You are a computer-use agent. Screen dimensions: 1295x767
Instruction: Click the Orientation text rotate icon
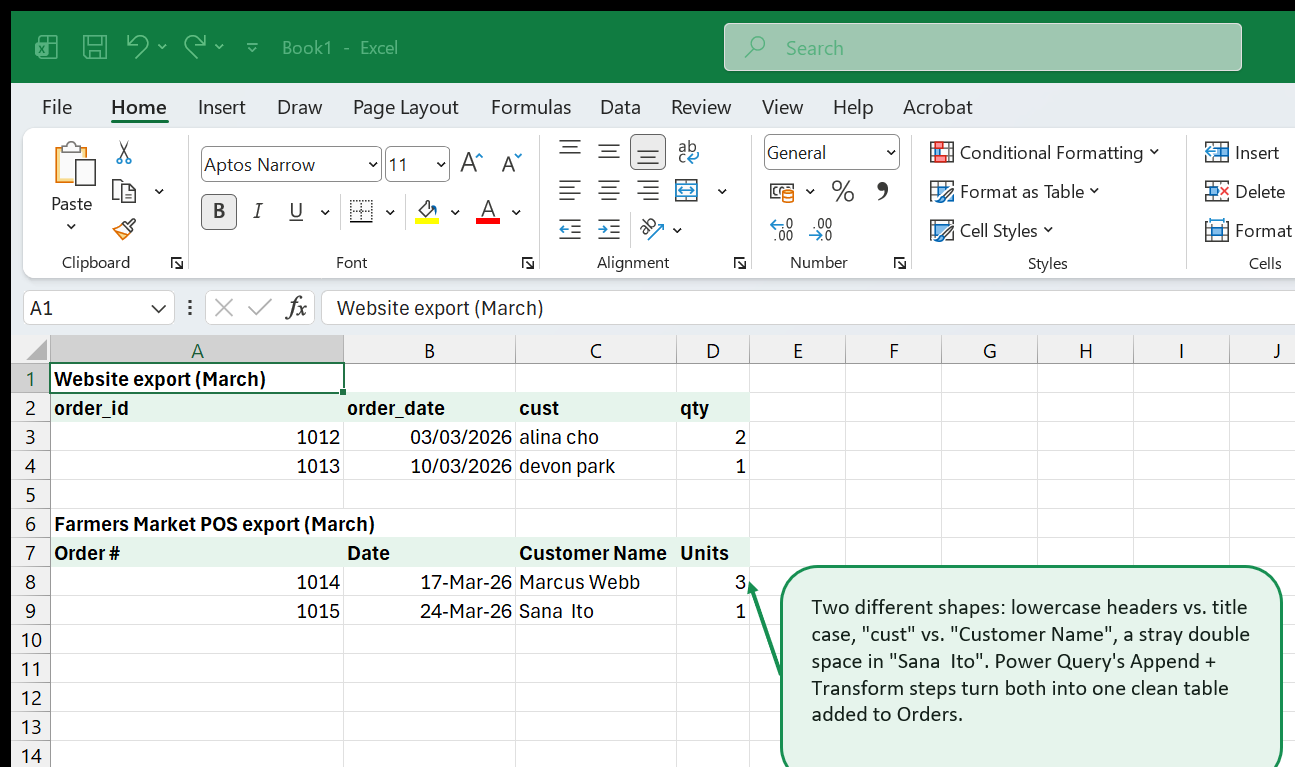[x=652, y=229]
